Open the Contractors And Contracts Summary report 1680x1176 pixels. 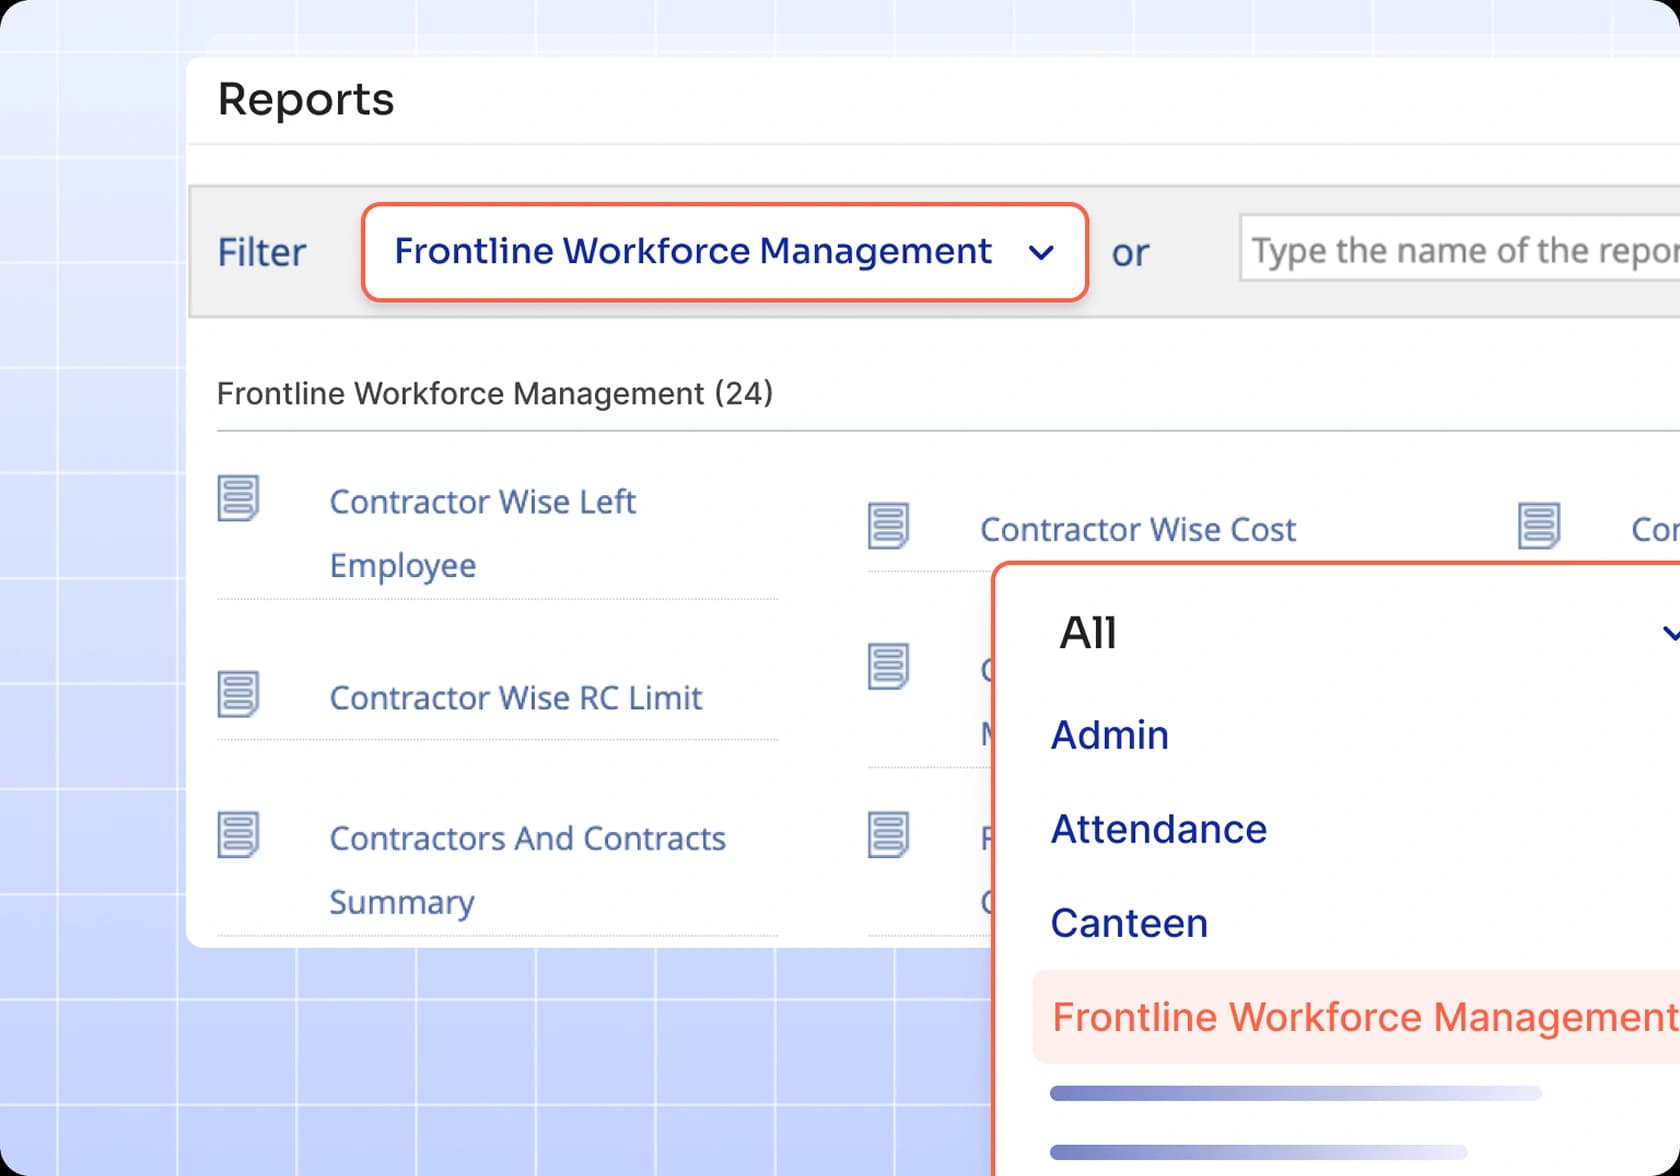click(x=527, y=869)
